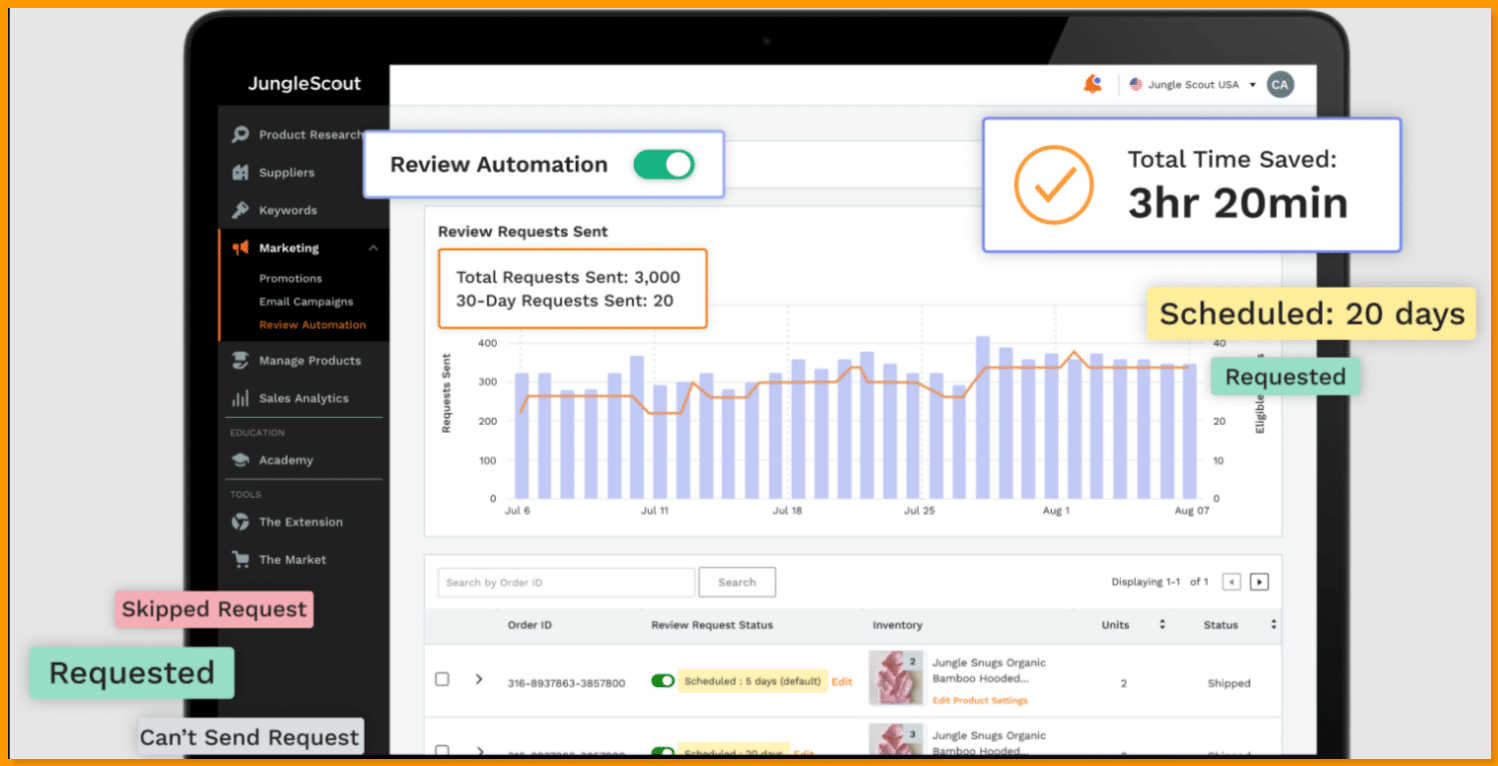The height and width of the screenshot is (766, 1498).
Task: Click the Scheduled: 20 days yellow label
Action: [1311, 314]
